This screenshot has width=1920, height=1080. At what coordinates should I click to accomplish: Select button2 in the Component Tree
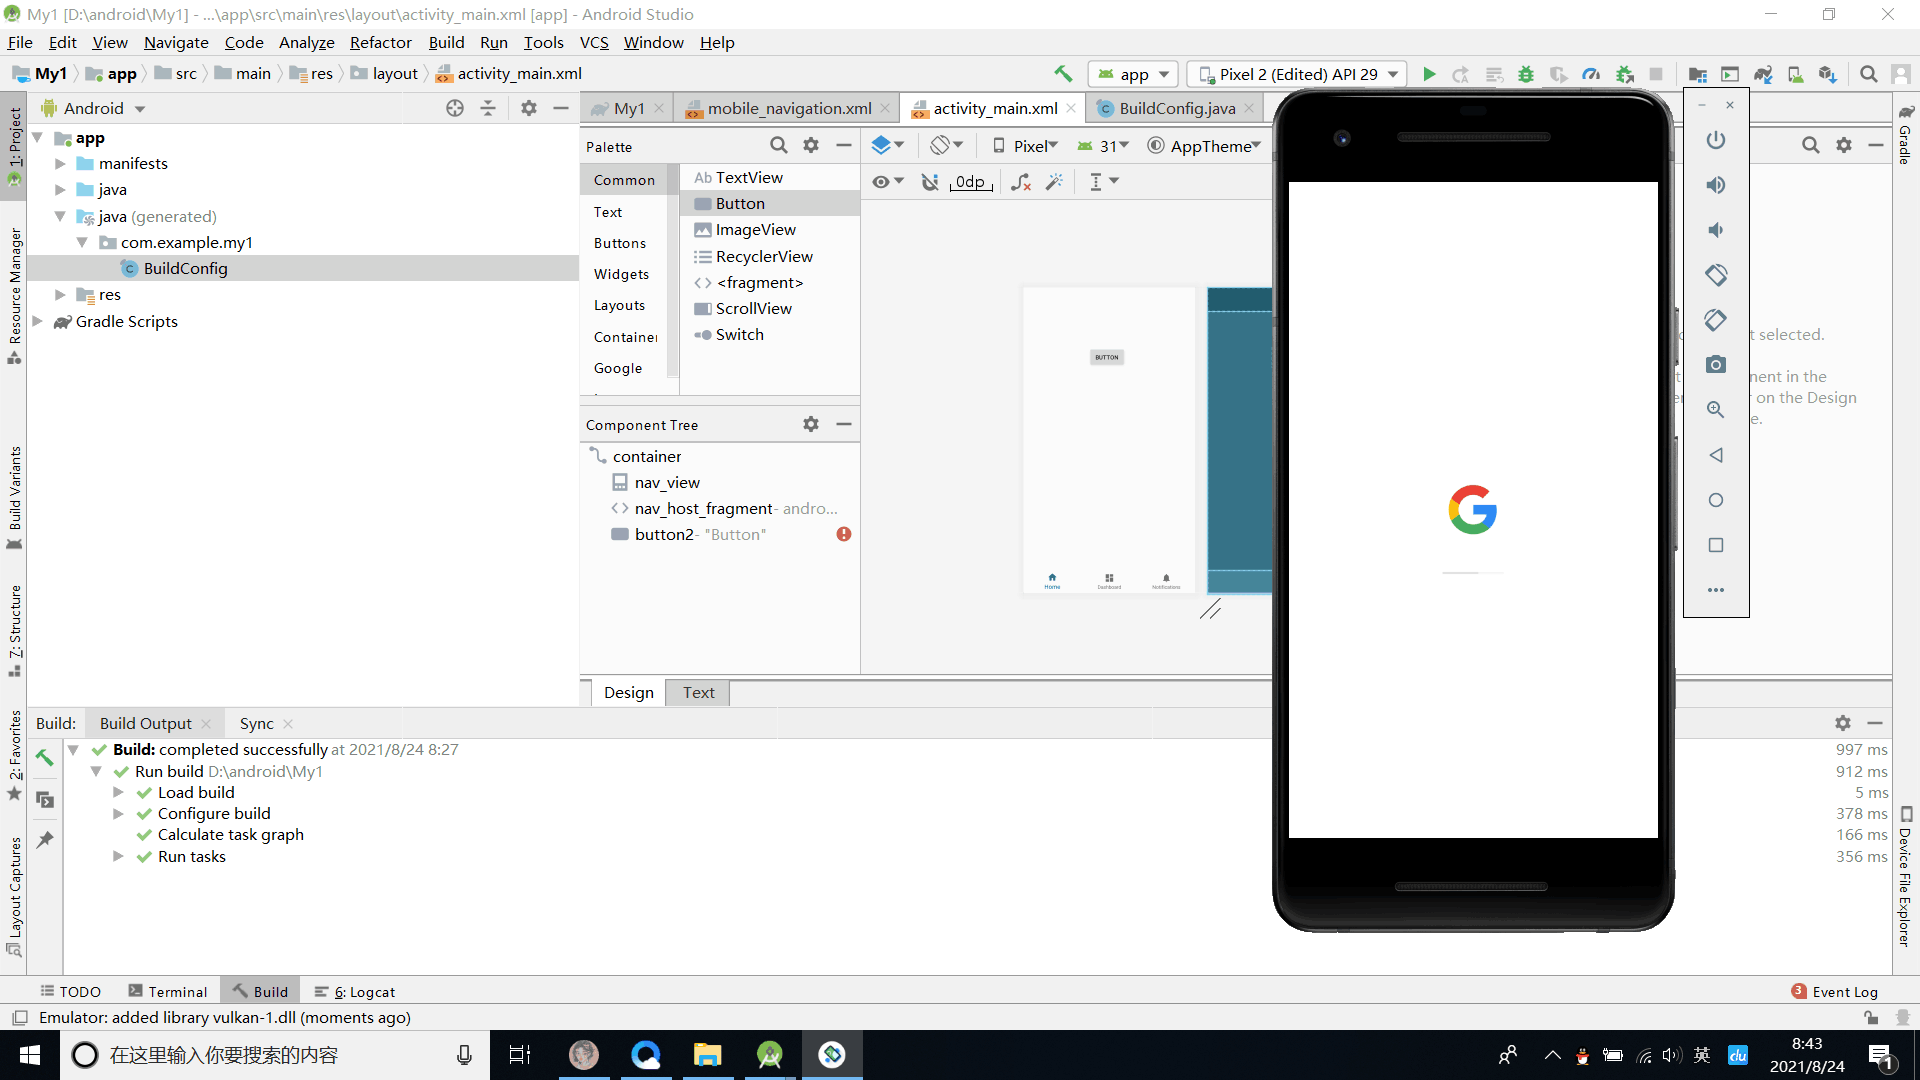point(664,535)
